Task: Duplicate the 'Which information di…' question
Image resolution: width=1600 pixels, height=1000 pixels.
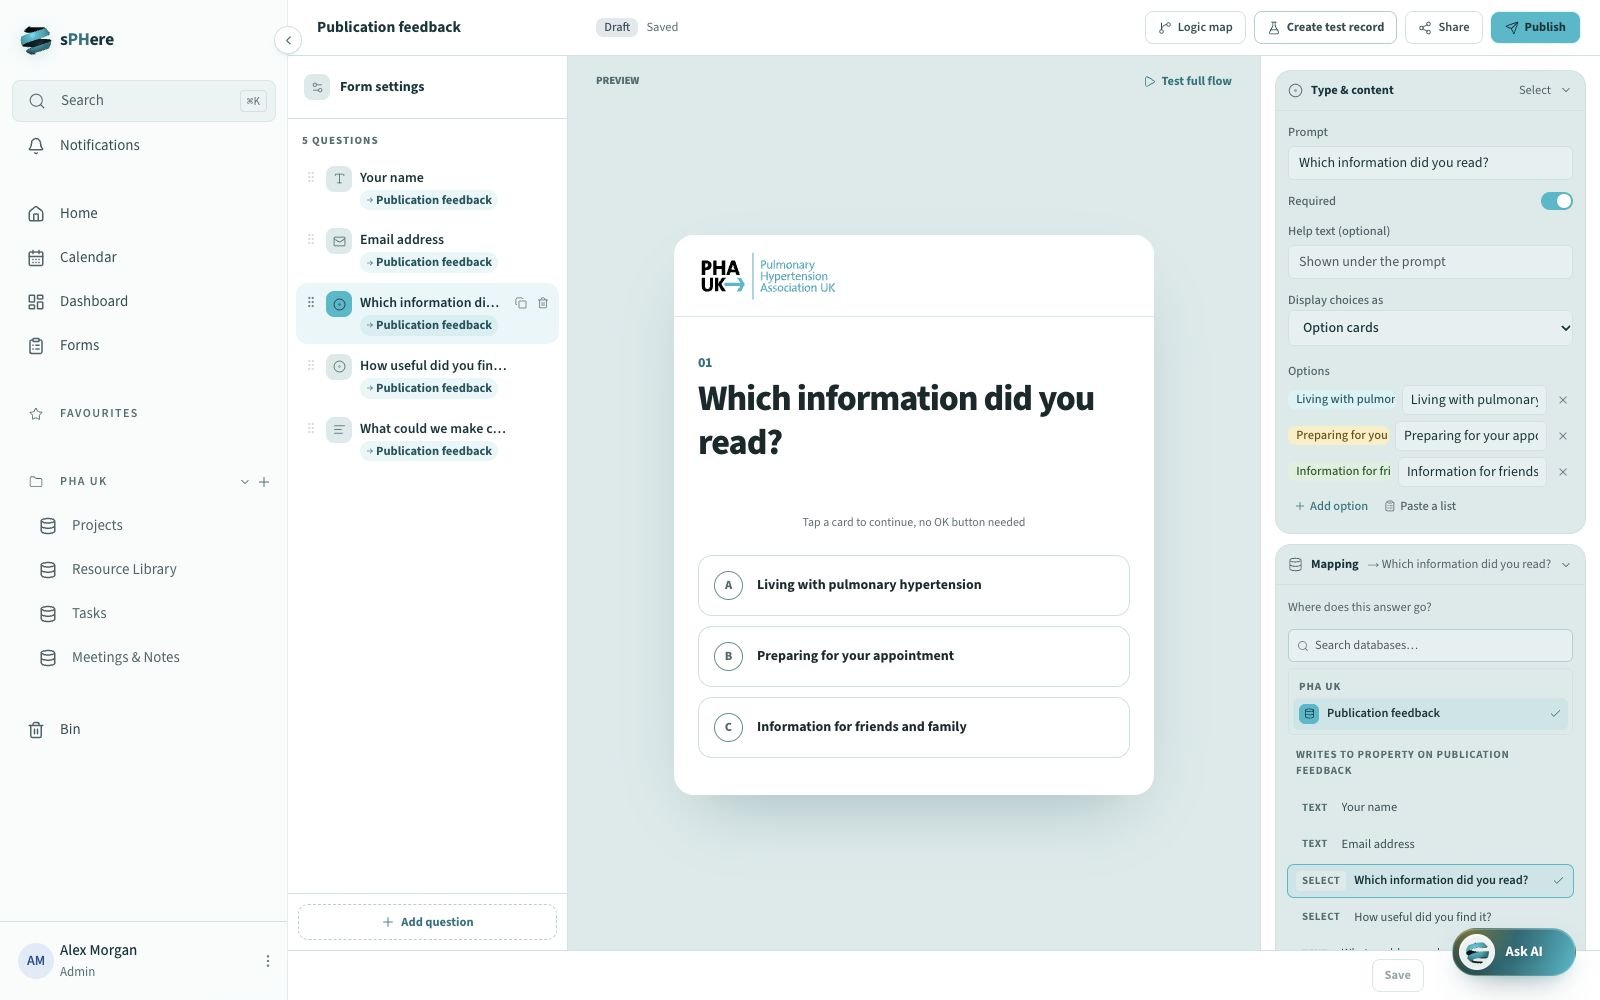Action: click(521, 302)
